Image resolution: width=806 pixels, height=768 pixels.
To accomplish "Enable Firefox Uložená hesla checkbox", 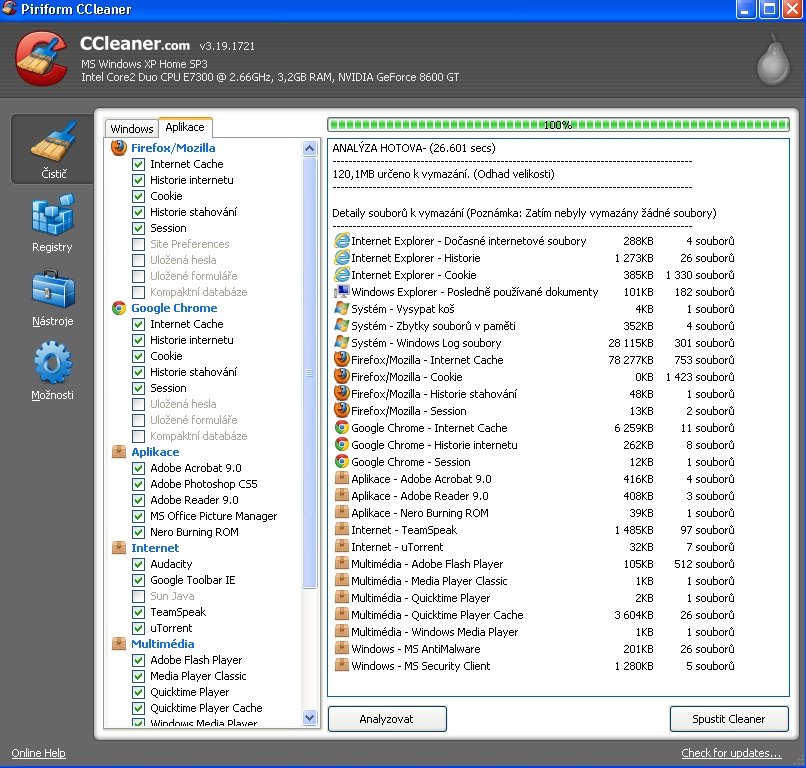I will pyautogui.click(x=138, y=260).
